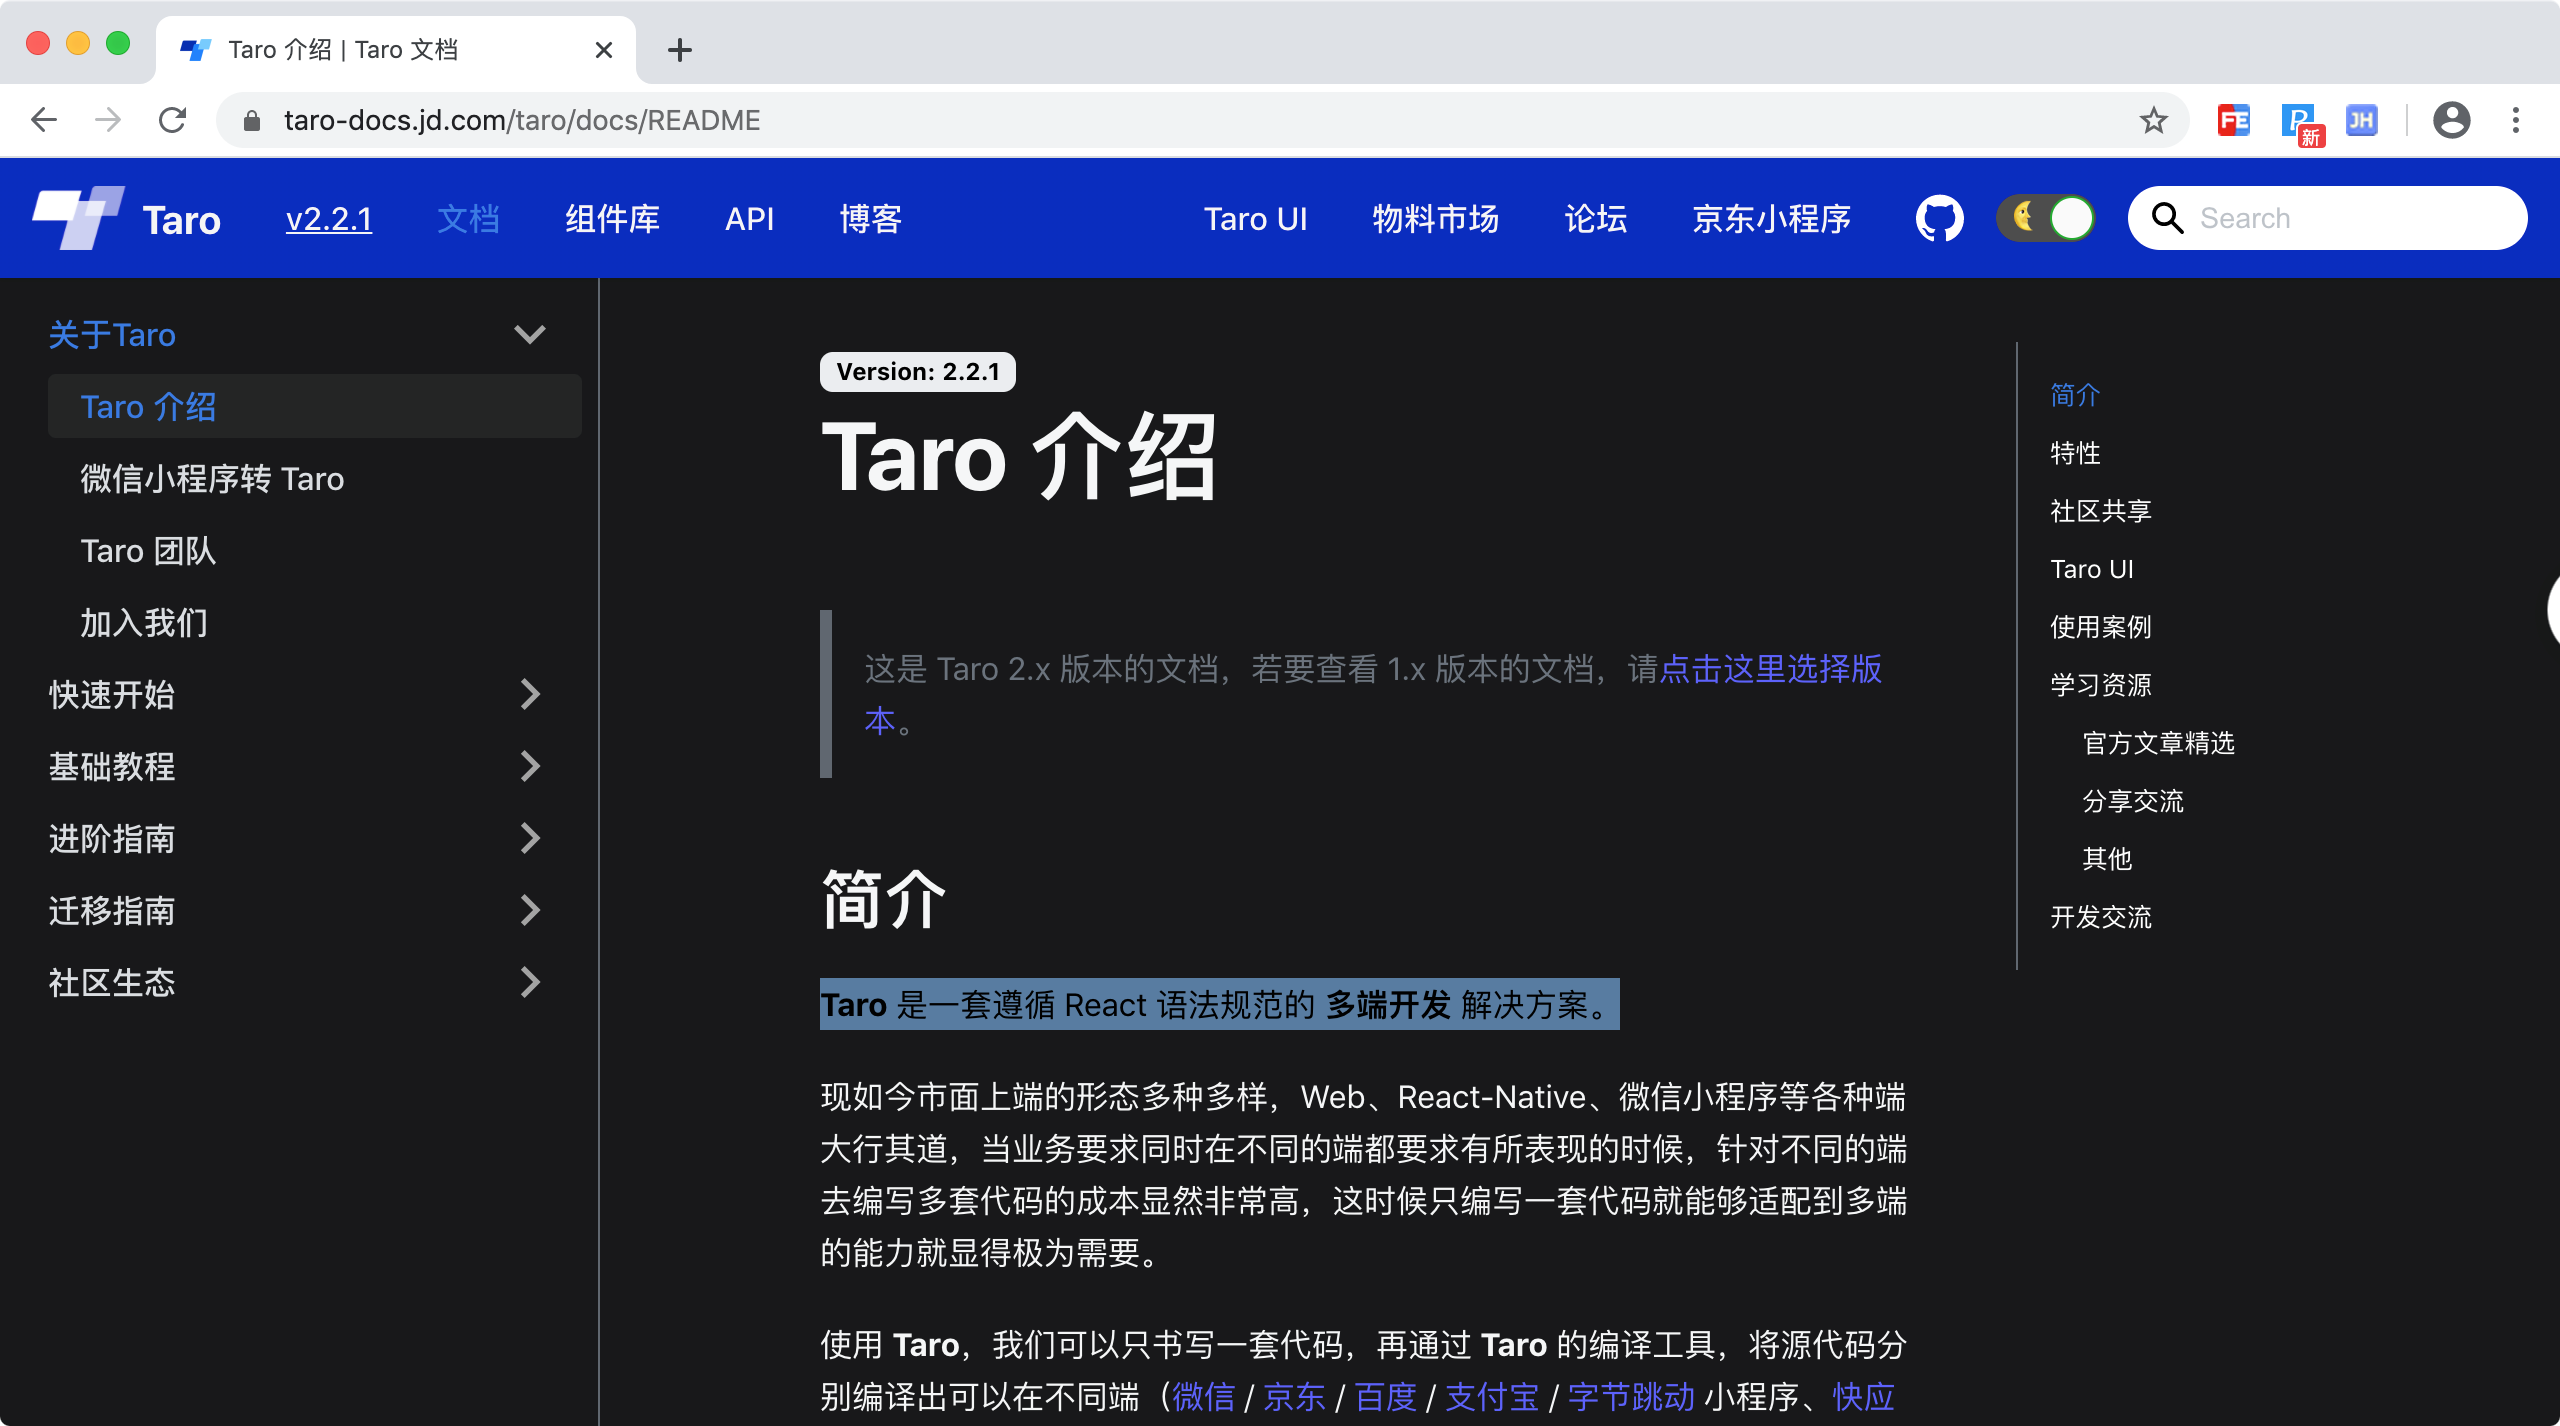
Task: Open Chrome profile avatar menu
Action: [x=2451, y=120]
